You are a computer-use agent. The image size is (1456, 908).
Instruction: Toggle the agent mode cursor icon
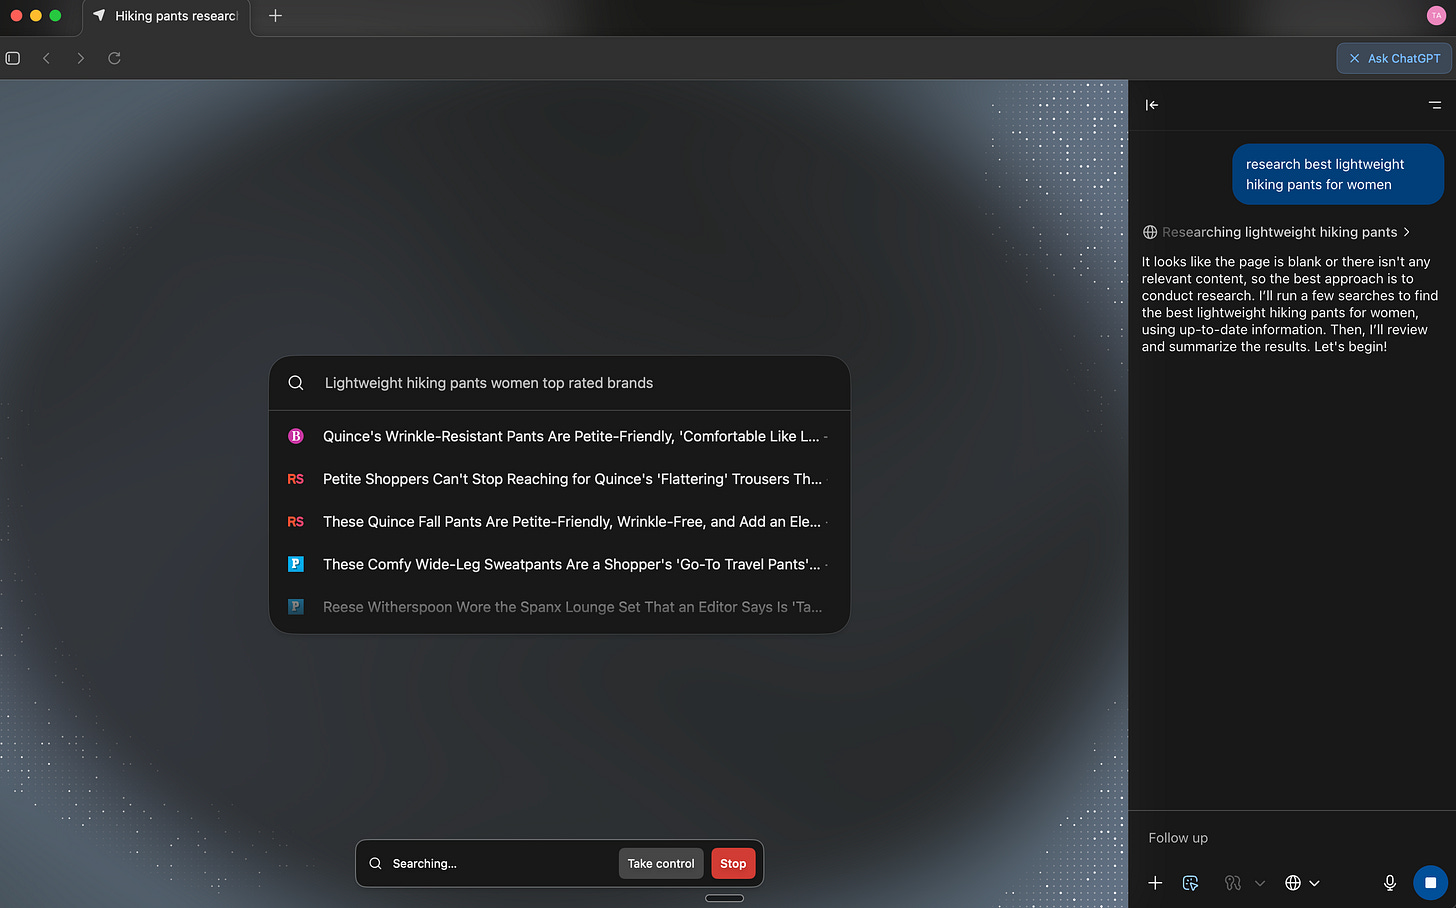pos(1190,883)
